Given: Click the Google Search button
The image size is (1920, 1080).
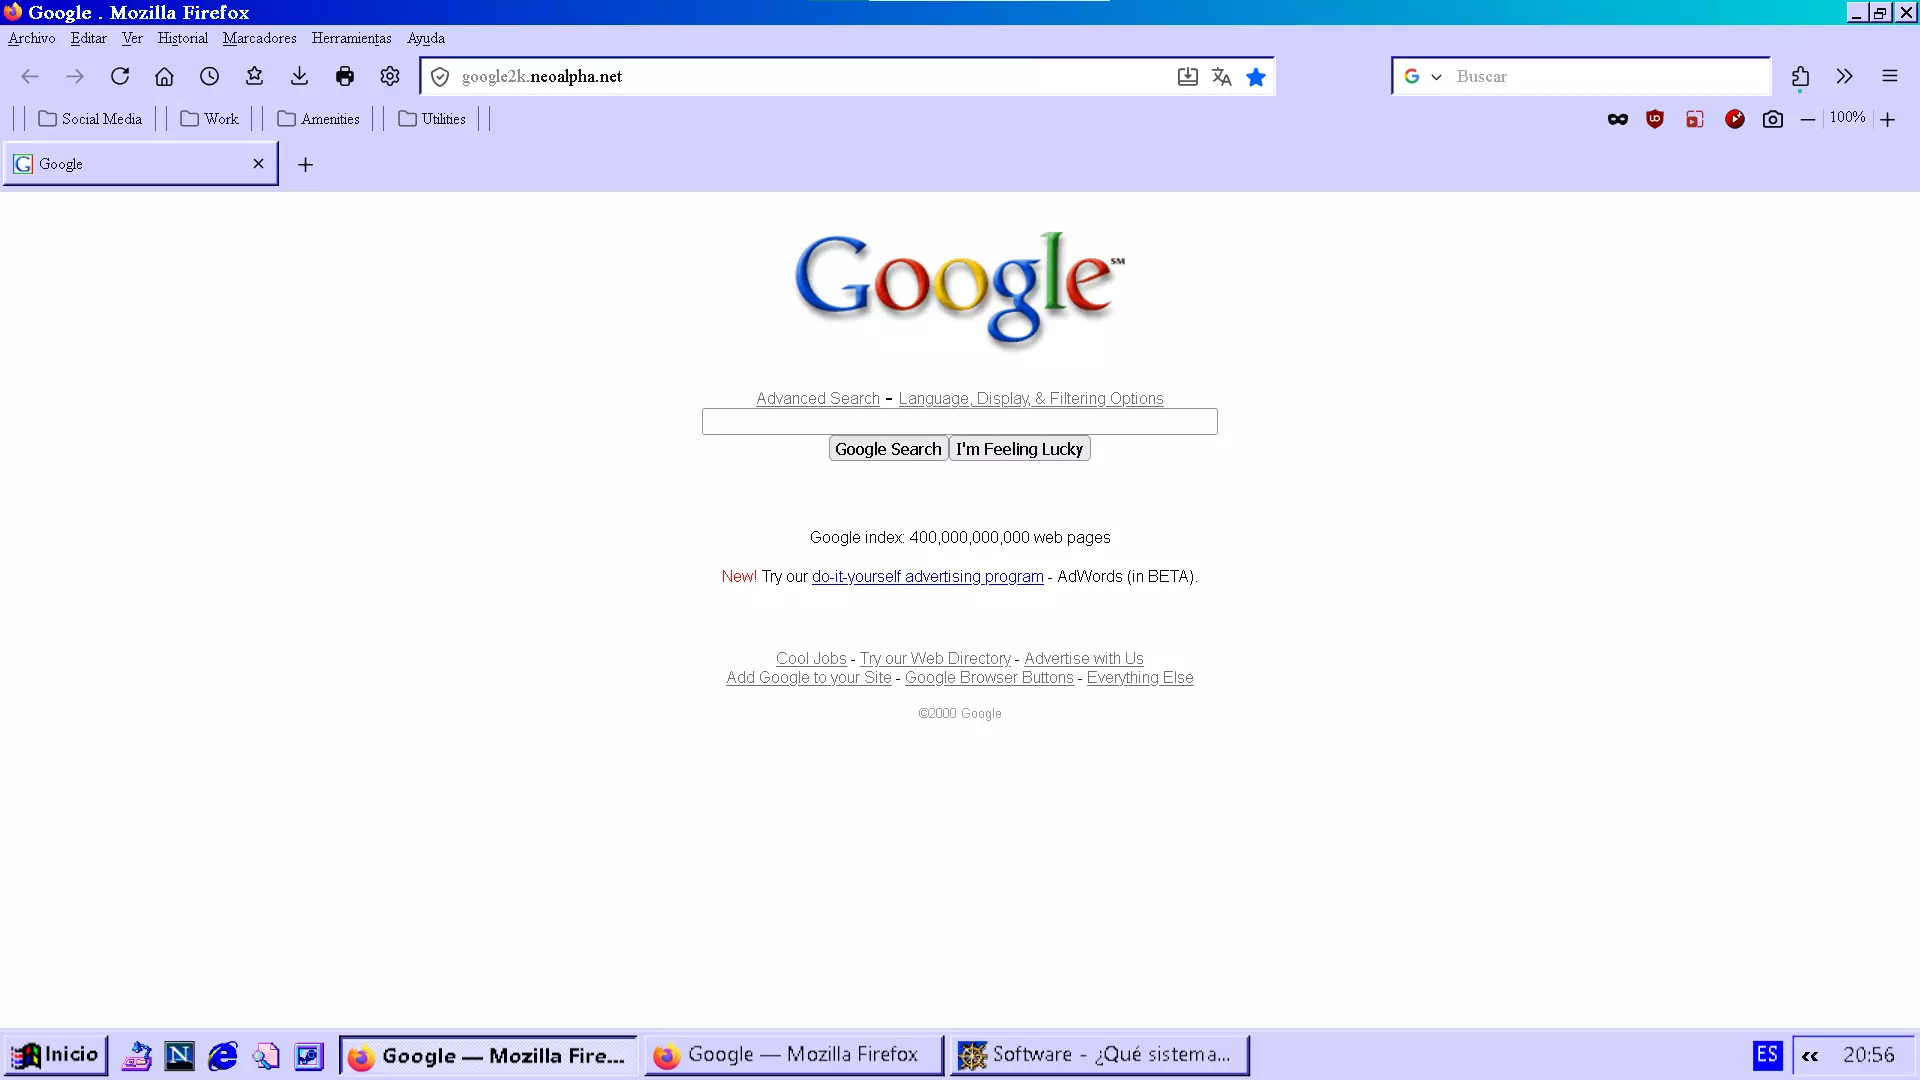Looking at the screenshot, I should [x=888, y=449].
